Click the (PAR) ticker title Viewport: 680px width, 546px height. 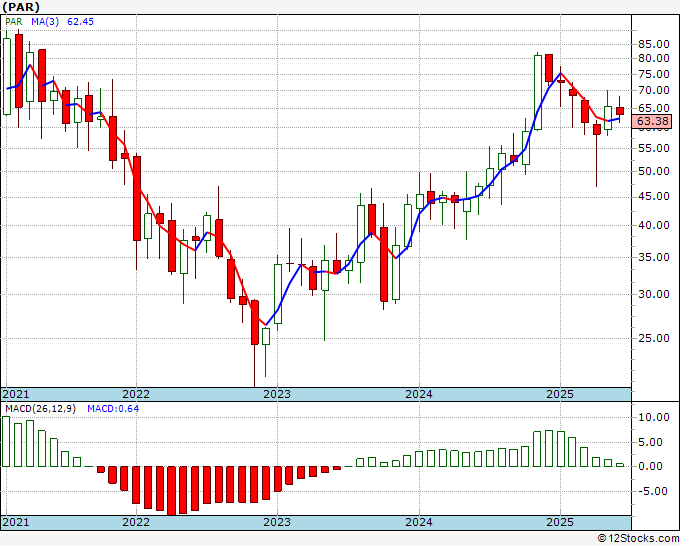(21, 7)
